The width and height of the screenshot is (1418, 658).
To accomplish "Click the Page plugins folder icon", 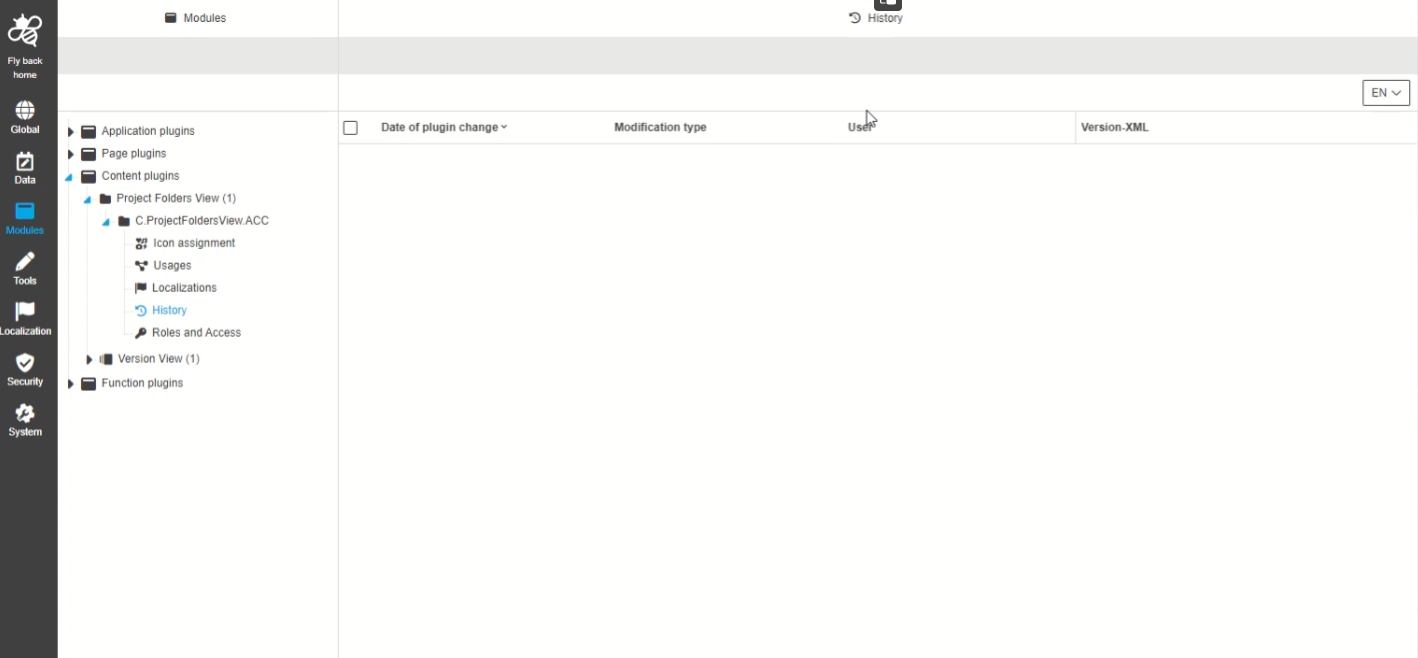I will tap(89, 154).
